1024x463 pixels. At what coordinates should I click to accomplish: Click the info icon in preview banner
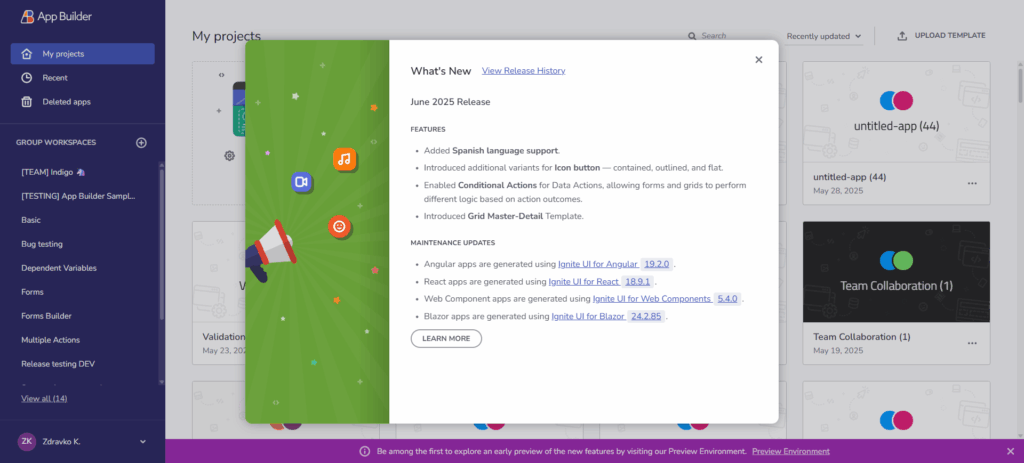click(x=365, y=451)
